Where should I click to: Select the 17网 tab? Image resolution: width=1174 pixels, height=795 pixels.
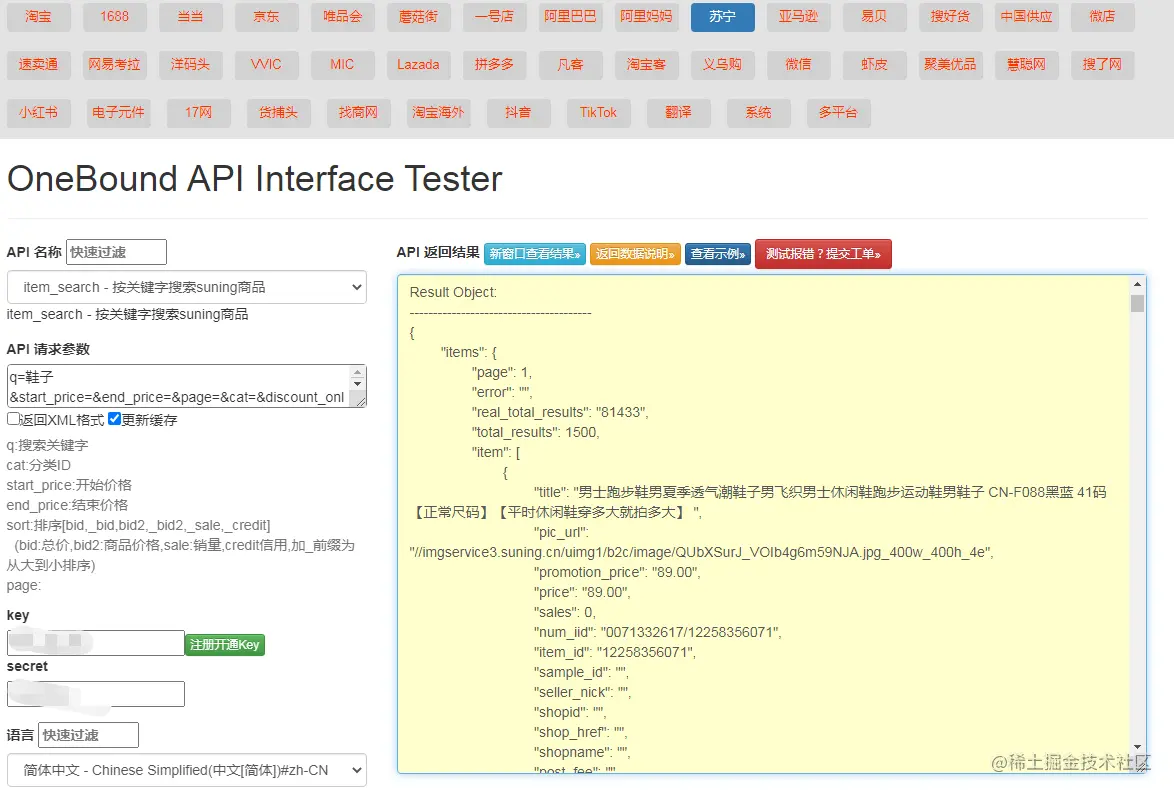[x=198, y=112]
